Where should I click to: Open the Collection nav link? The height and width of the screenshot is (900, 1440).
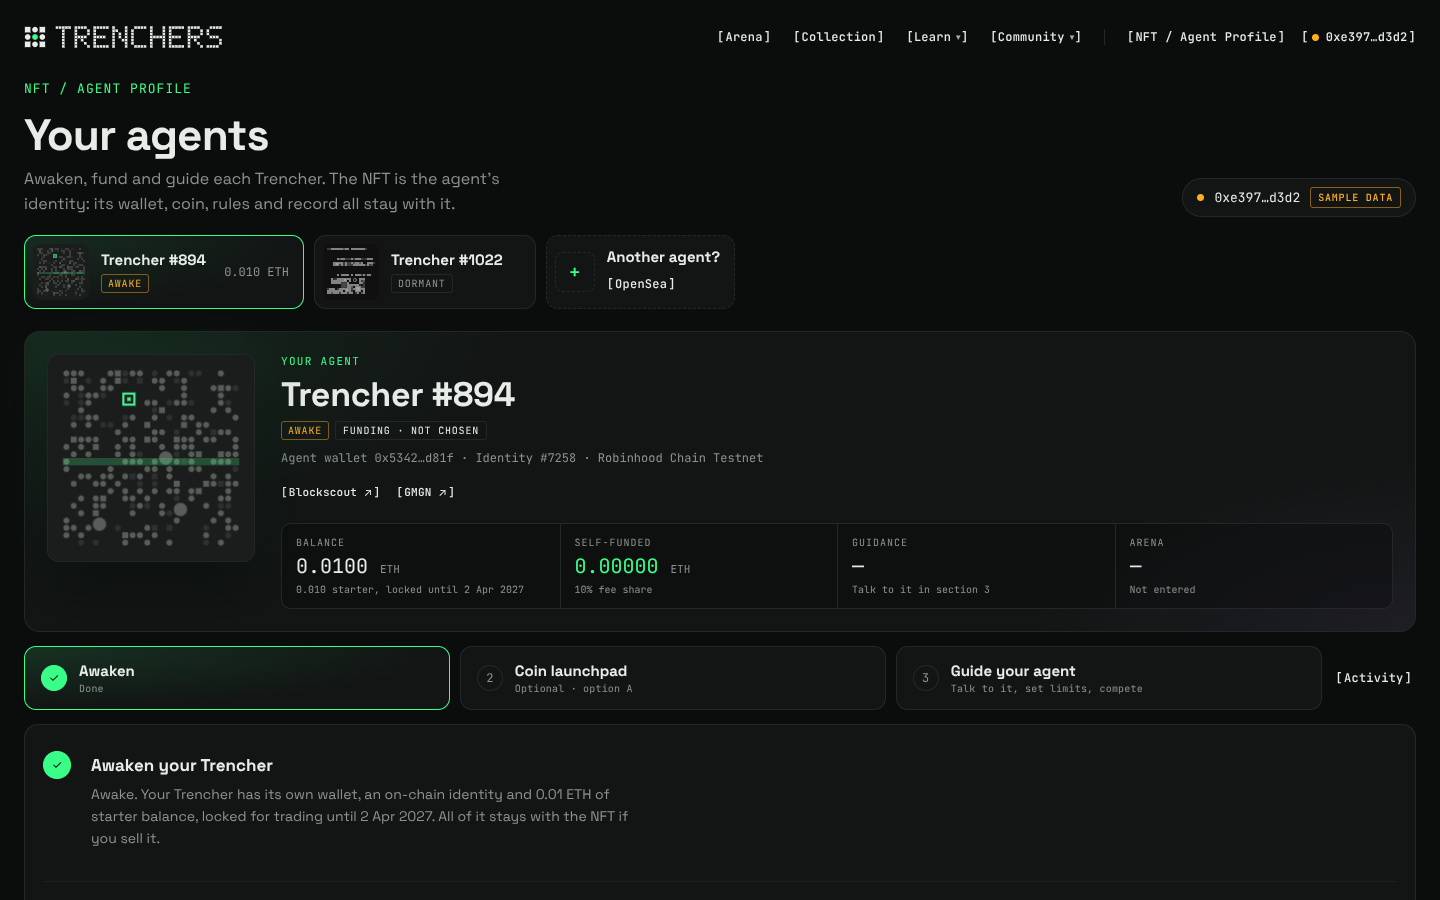[x=839, y=37]
